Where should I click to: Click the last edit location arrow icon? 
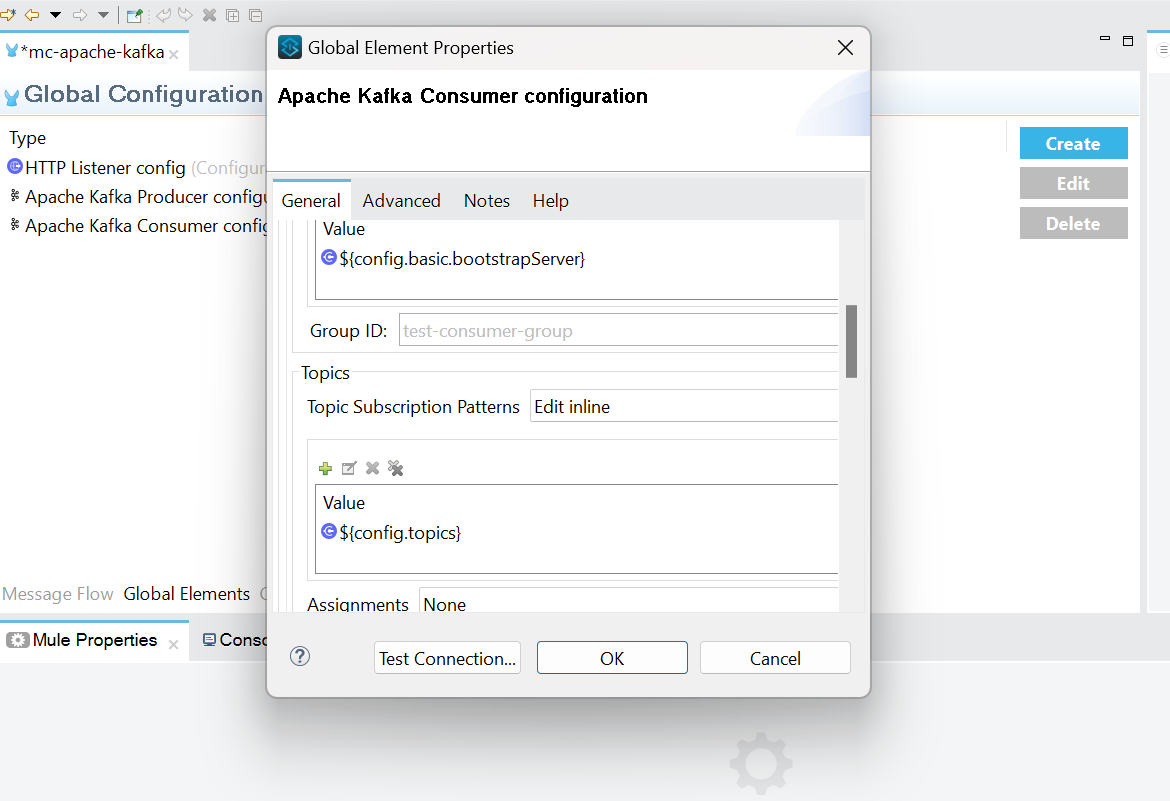8,15
